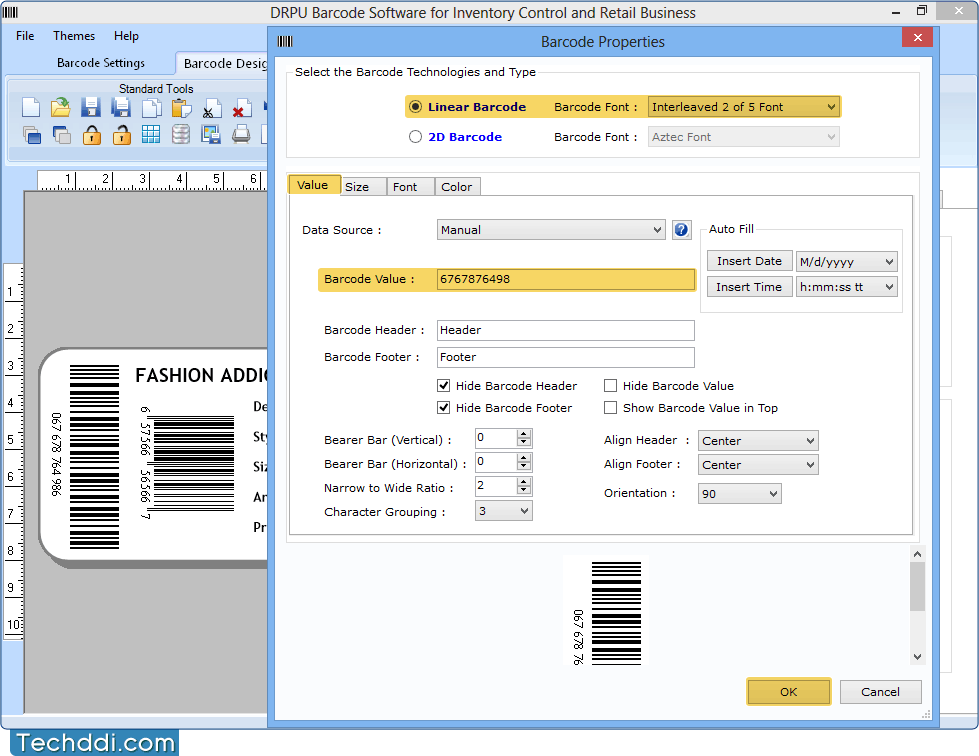
Task: Click the Cut scissors icon
Action: click(211, 107)
